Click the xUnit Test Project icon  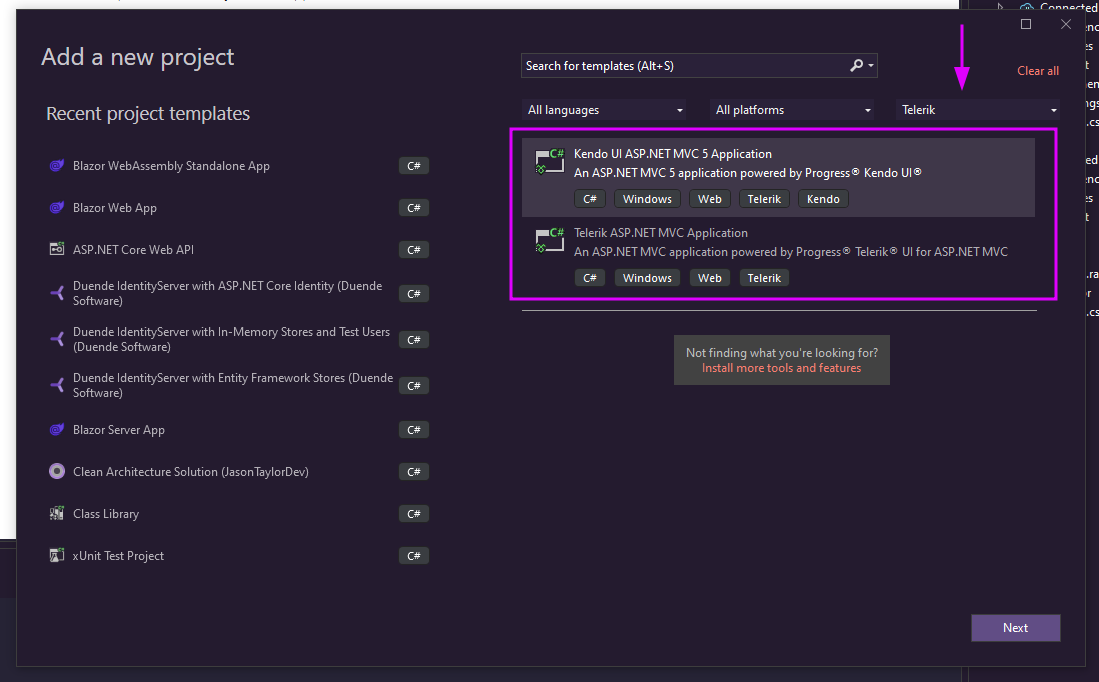point(57,556)
